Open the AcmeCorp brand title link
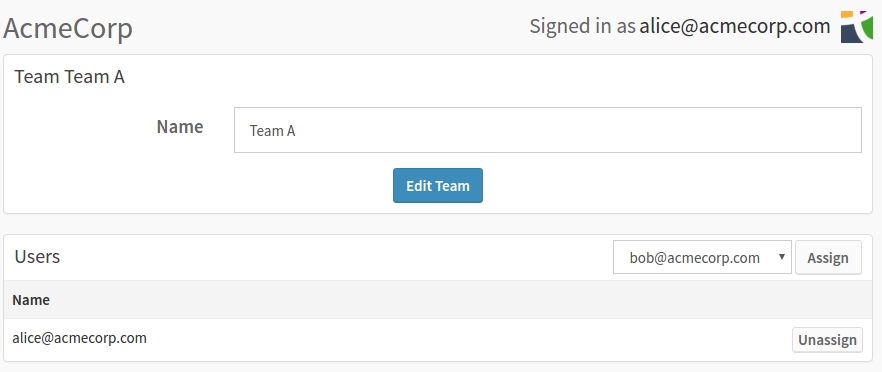882x372 pixels. coord(68,29)
